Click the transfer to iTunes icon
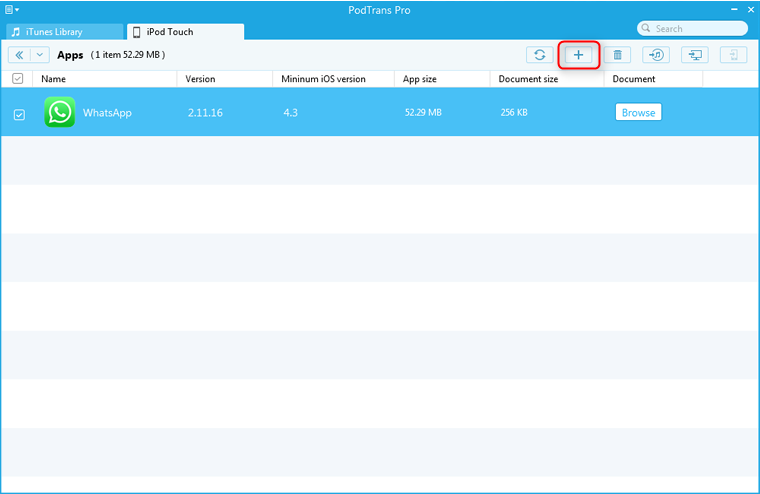The image size is (760, 494). [656, 55]
